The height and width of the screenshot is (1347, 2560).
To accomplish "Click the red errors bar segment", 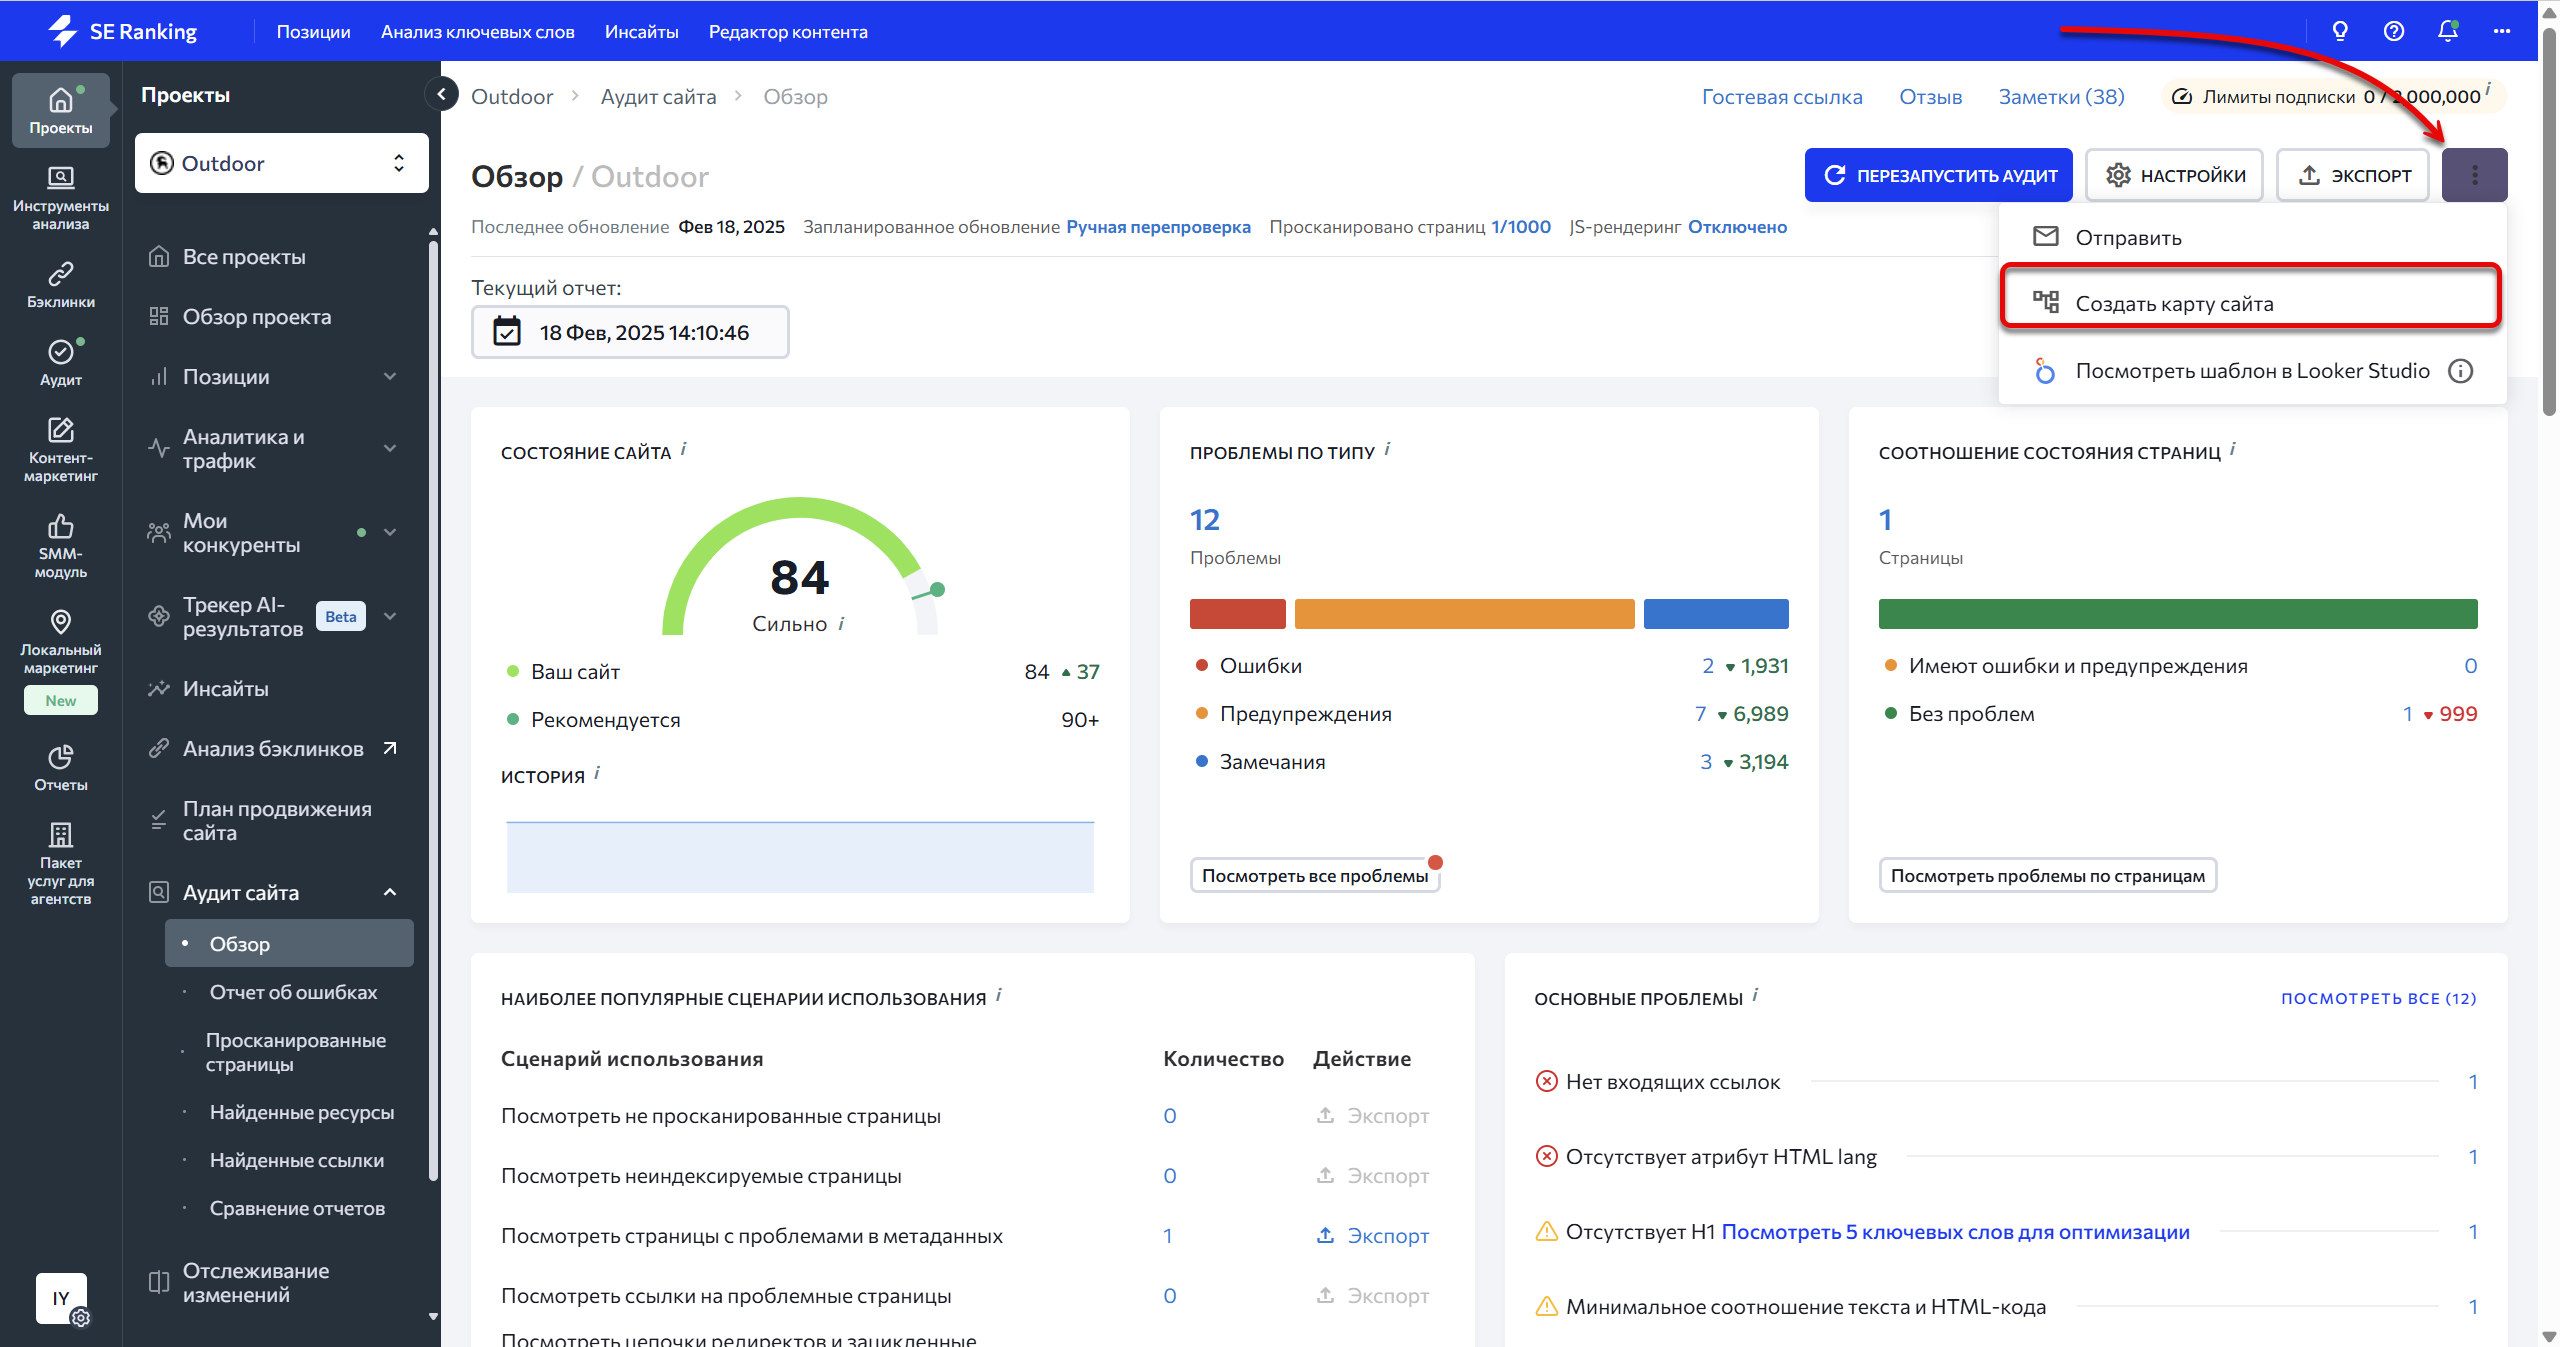I will click(x=1237, y=614).
